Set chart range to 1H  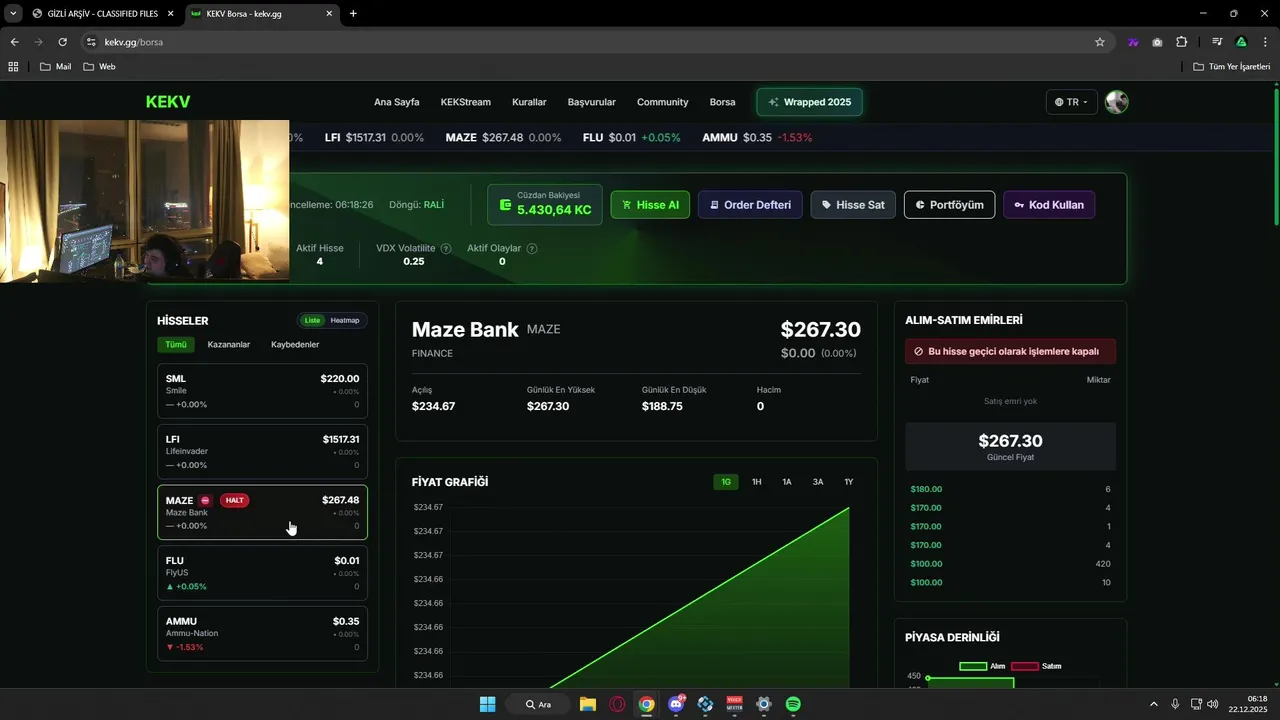pyautogui.click(x=757, y=482)
